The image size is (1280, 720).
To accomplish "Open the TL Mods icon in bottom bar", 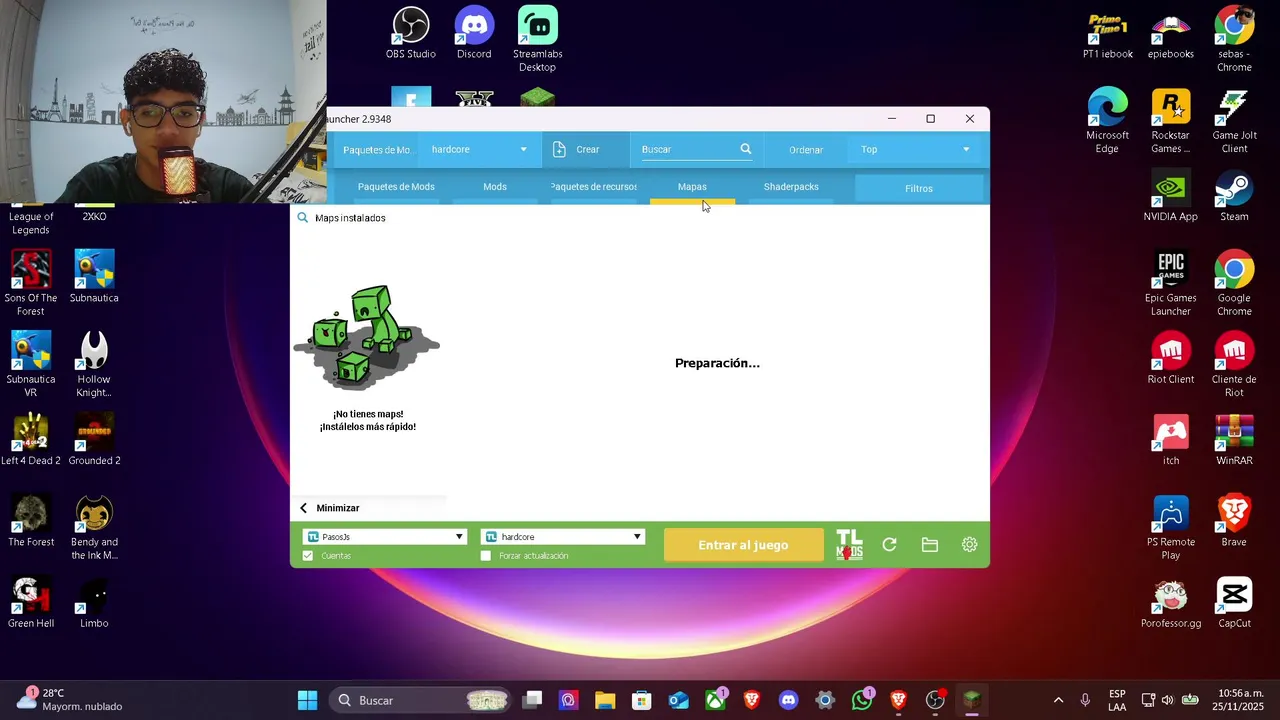I will [849, 545].
